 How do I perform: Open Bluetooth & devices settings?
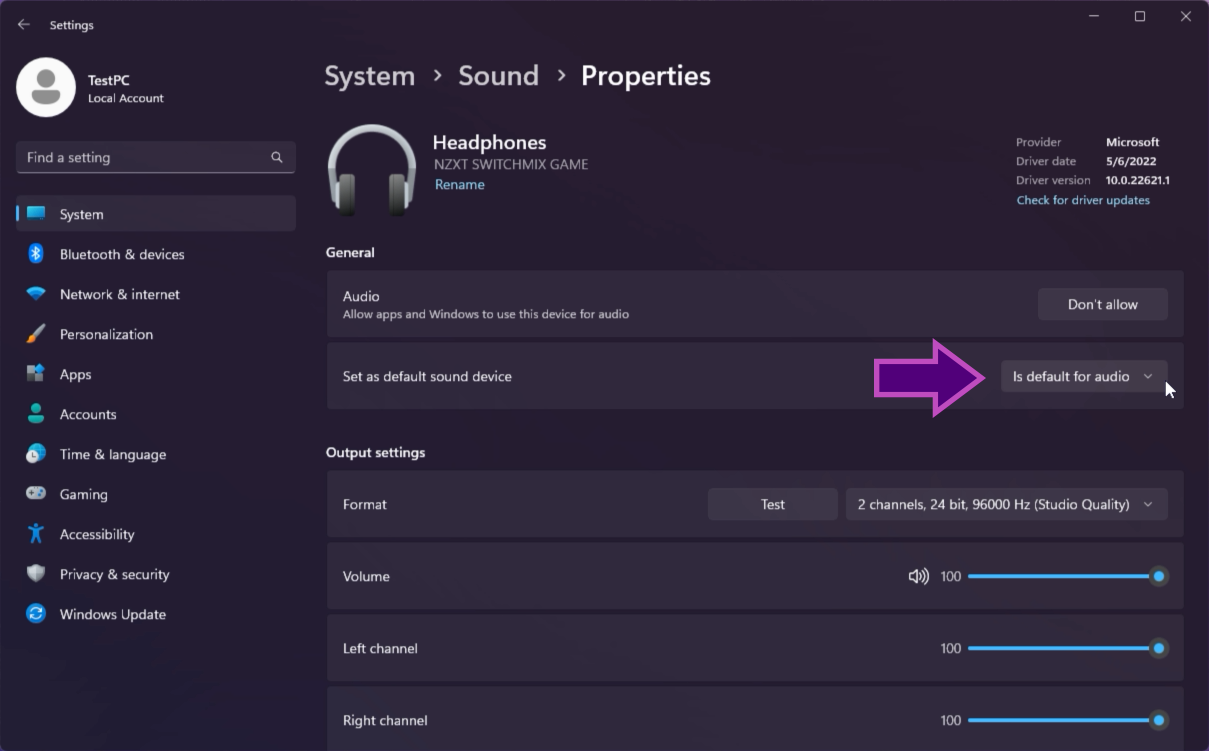point(156,254)
